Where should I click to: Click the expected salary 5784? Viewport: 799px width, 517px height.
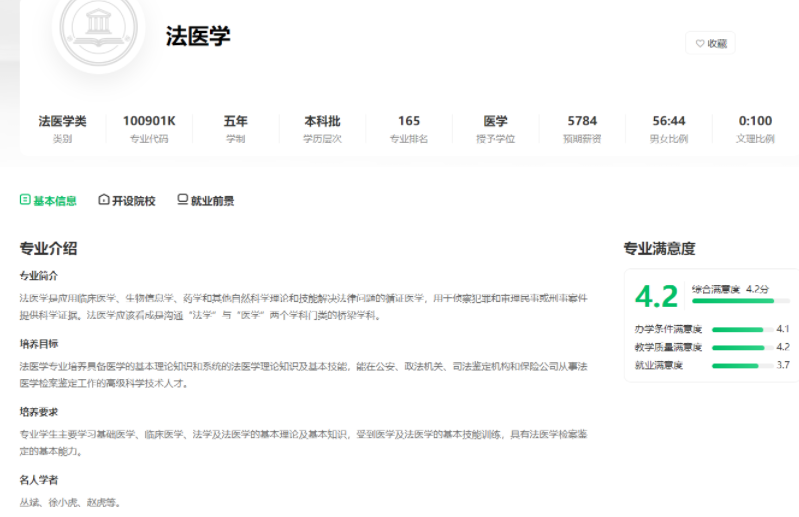click(x=582, y=121)
